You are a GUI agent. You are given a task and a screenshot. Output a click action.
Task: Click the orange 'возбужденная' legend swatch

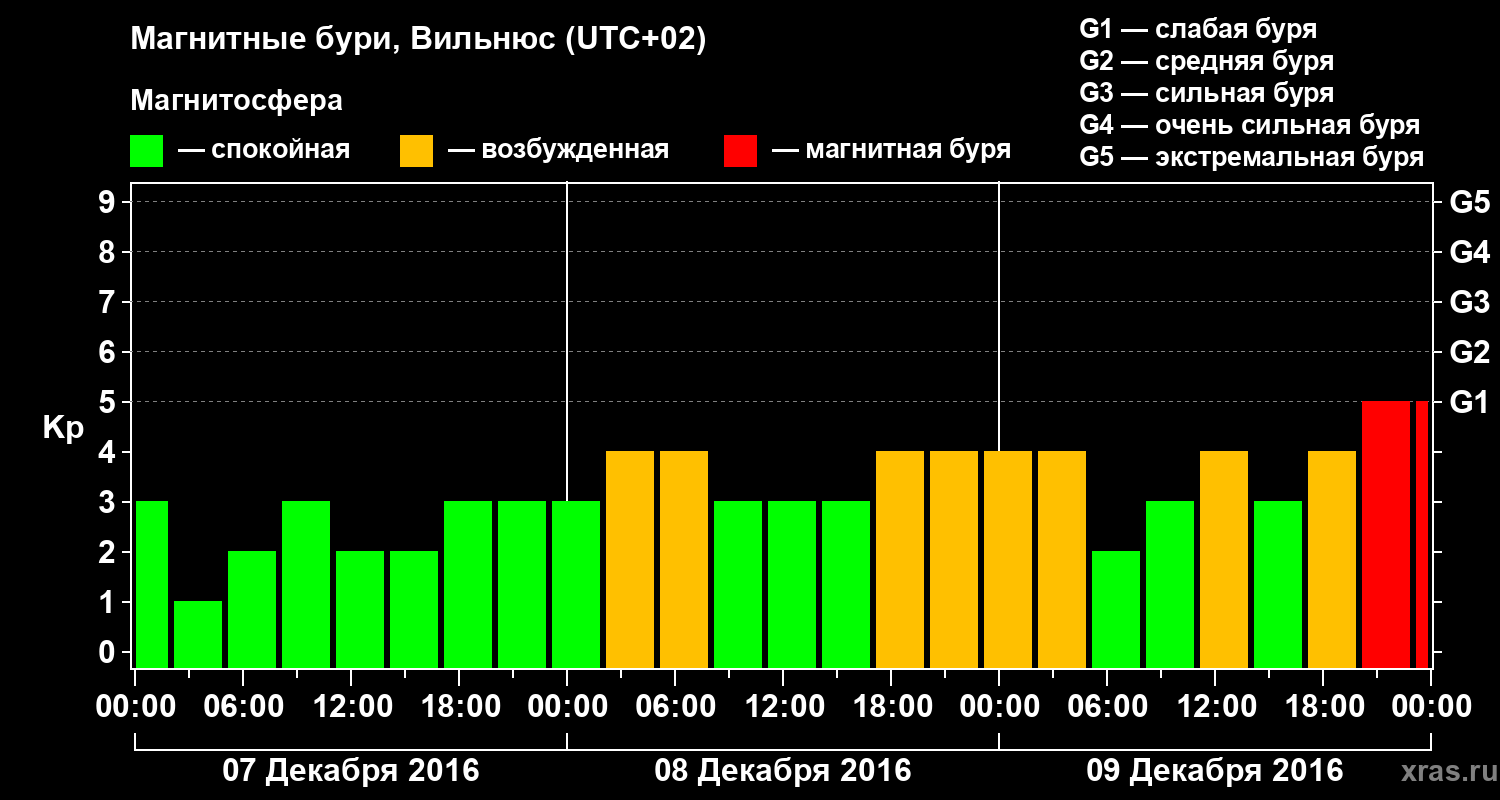click(417, 151)
